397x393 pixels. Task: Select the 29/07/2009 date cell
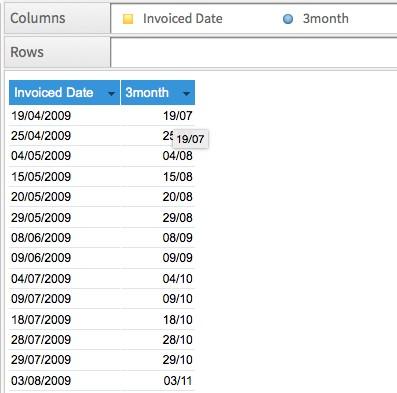[x=64, y=360]
